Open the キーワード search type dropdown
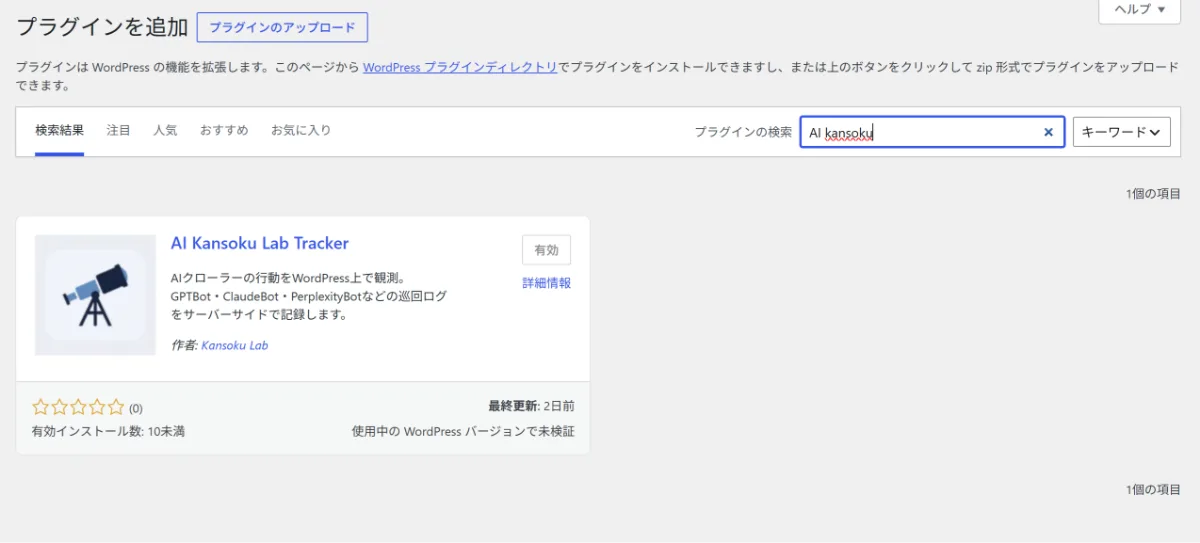 point(1121,132)
